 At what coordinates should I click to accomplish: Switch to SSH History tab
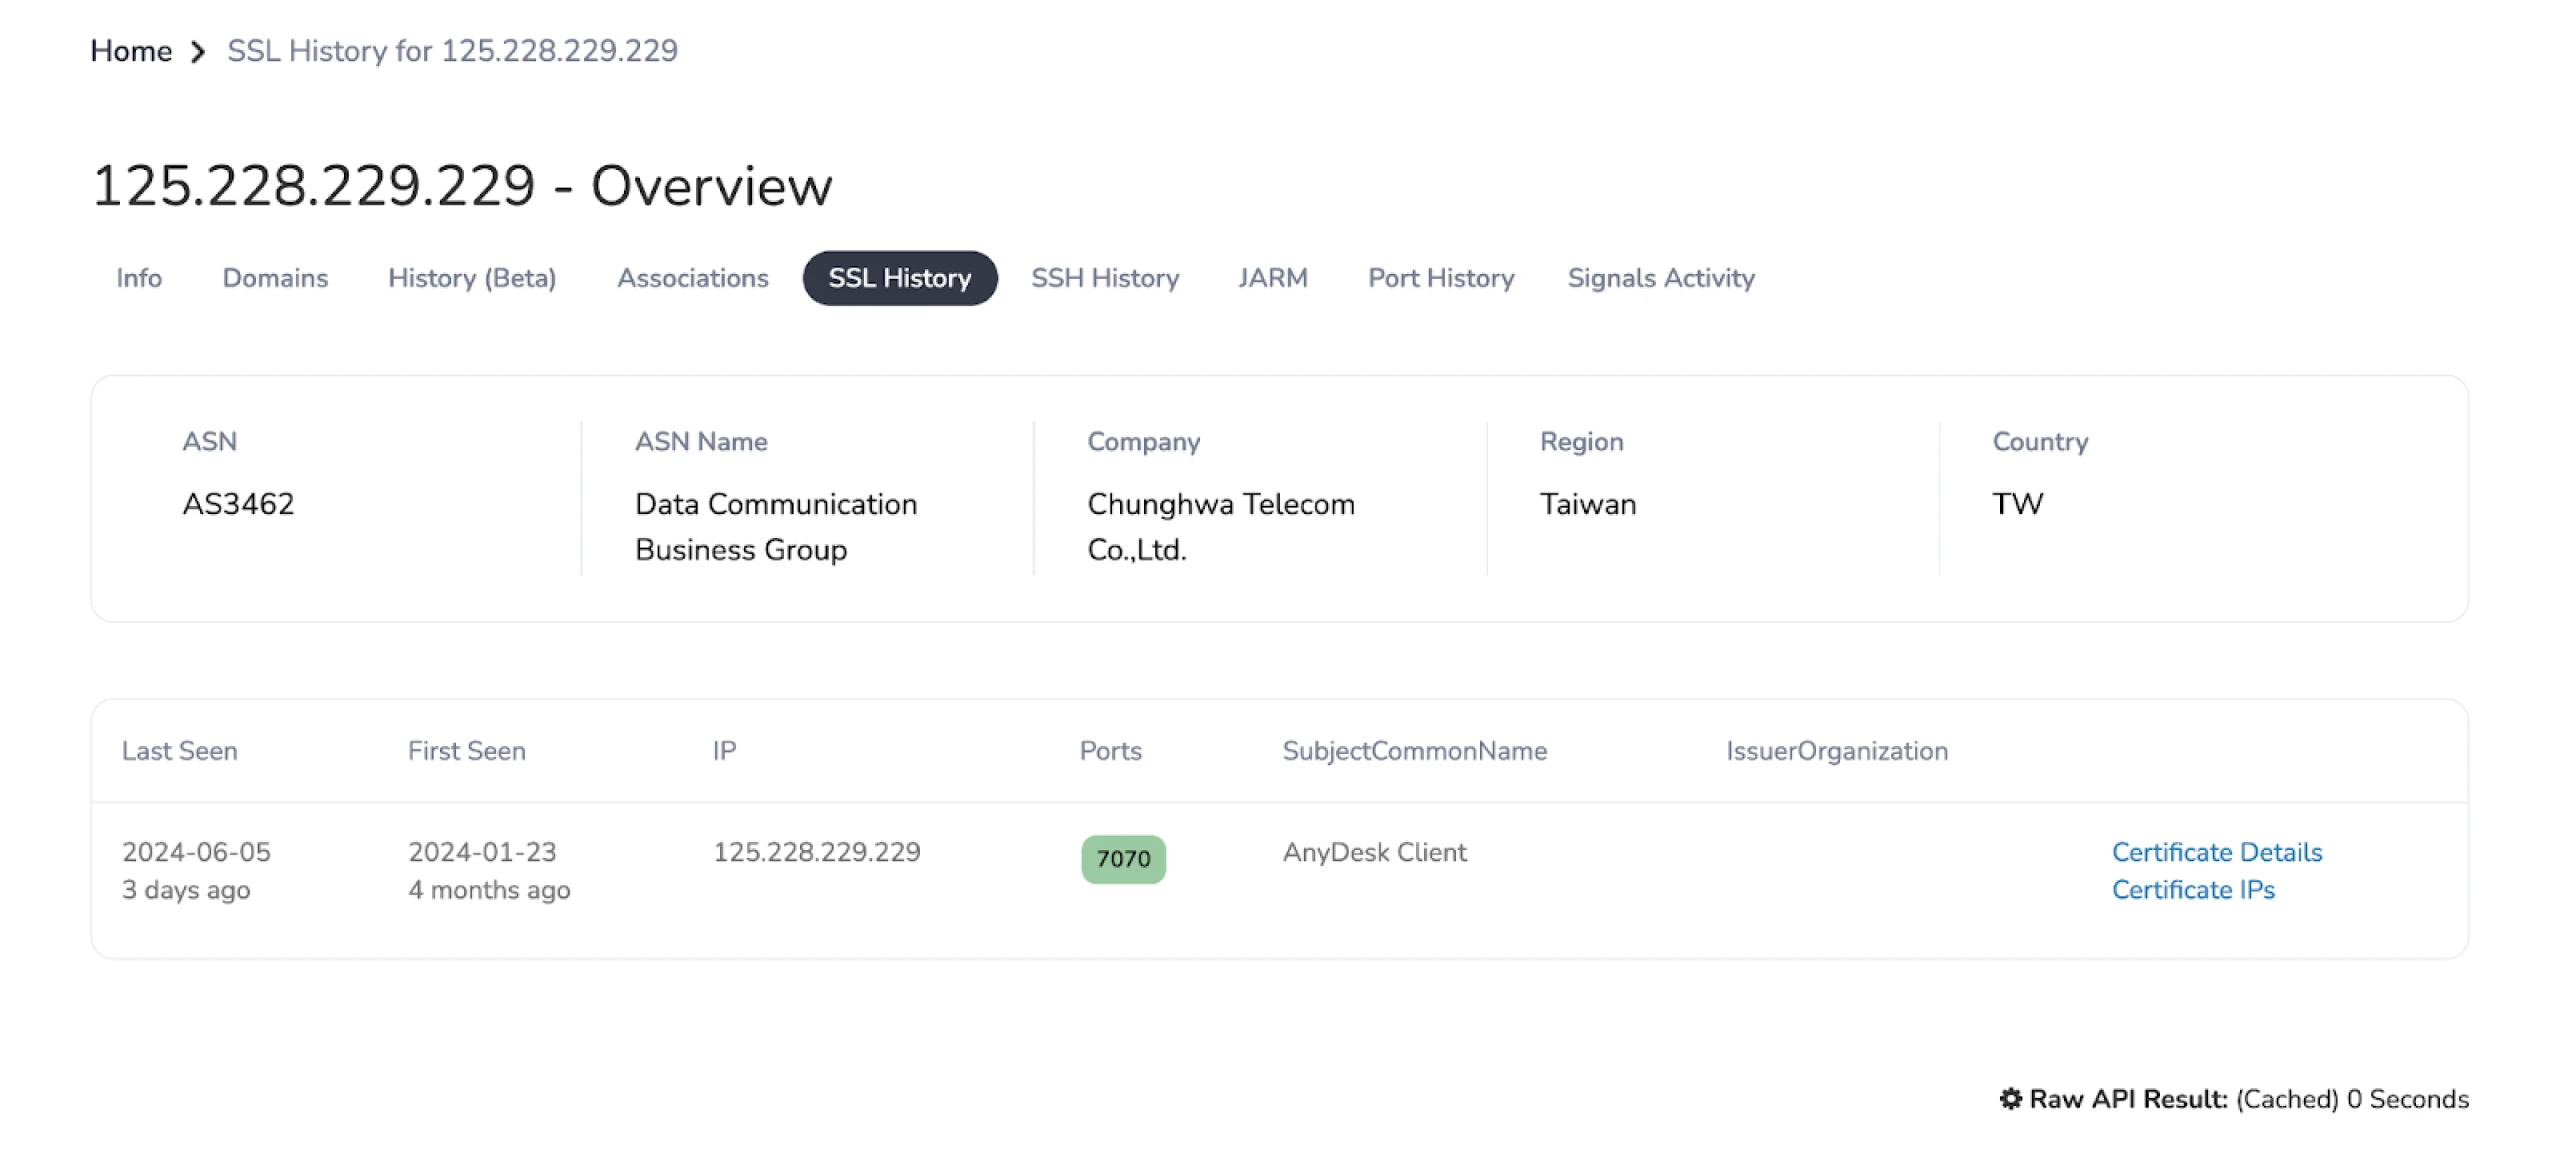(x=1105, y=278)
